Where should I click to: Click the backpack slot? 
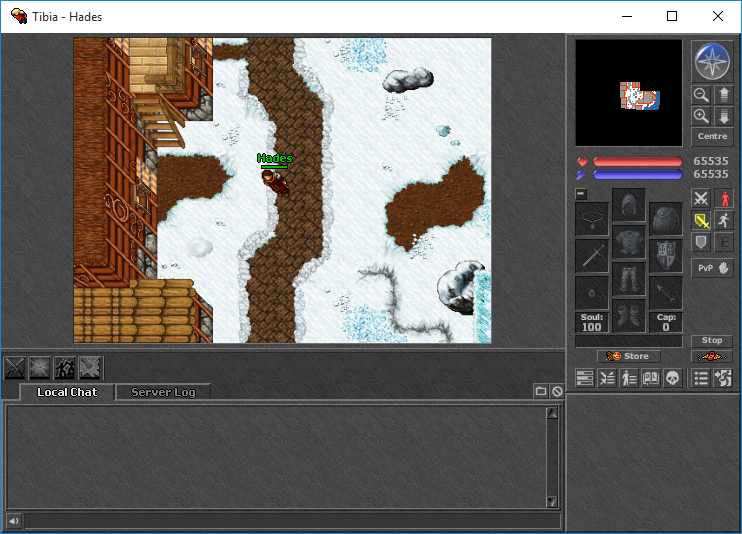(666, 219)
